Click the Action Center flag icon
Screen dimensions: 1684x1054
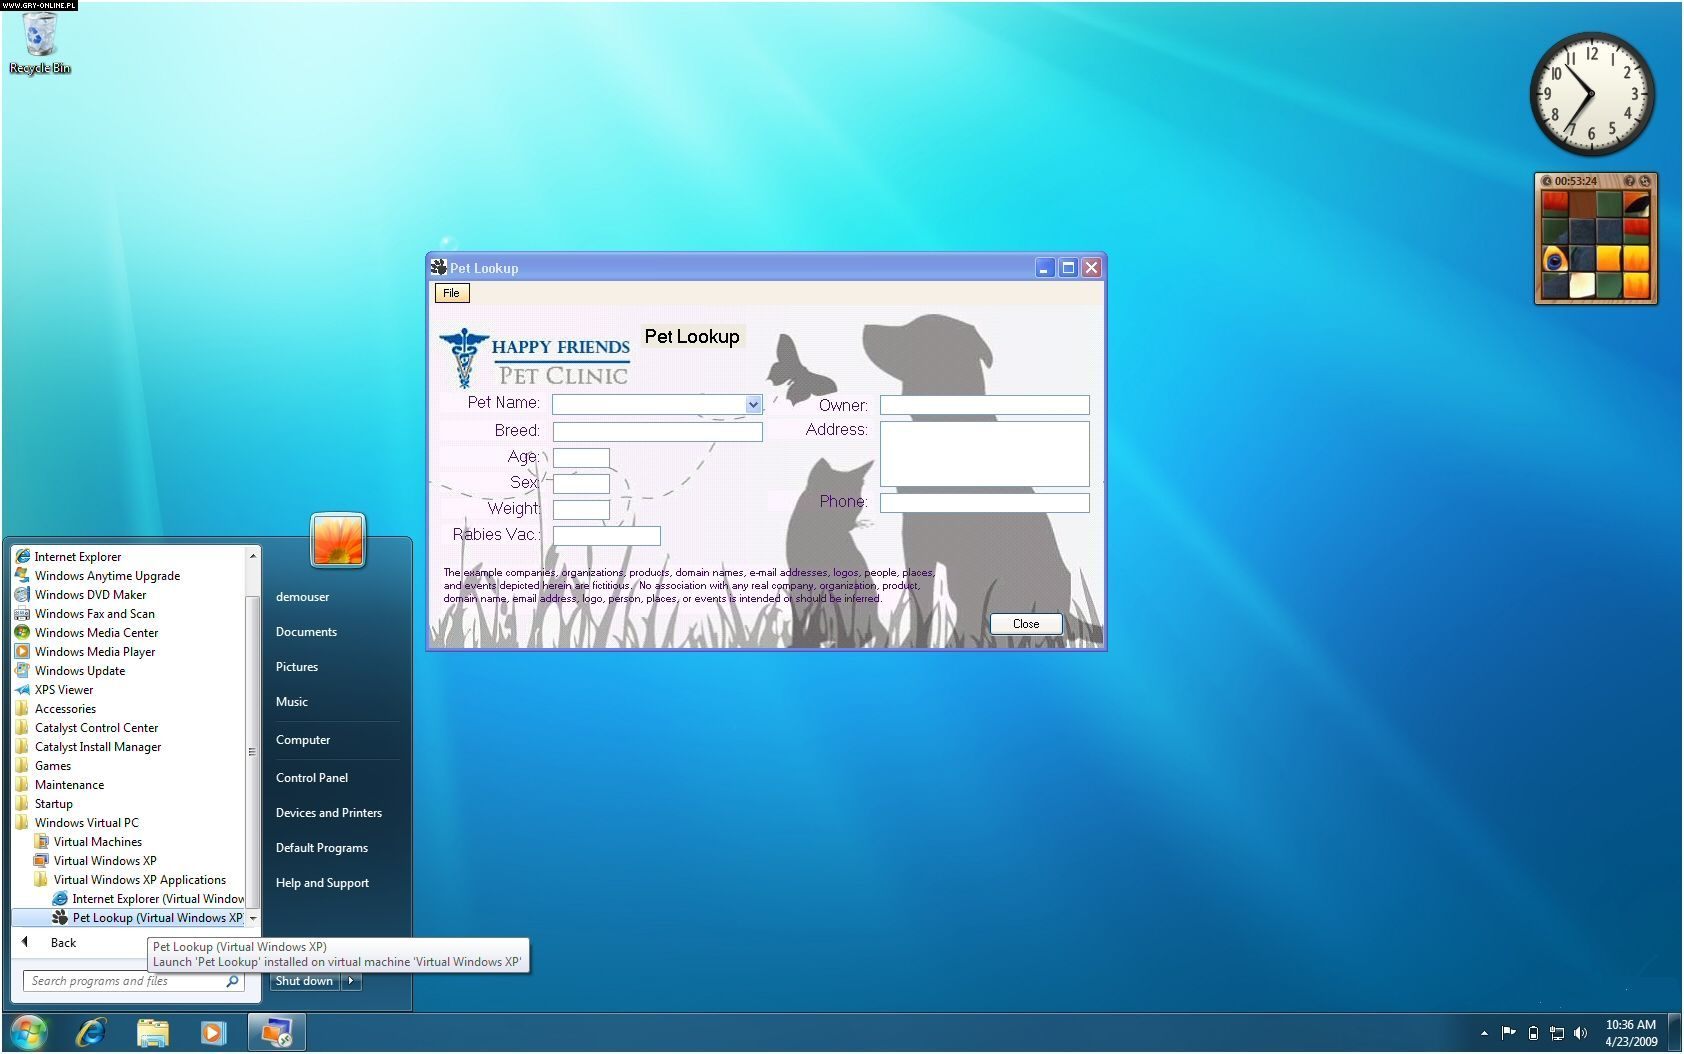(x=1508, y=1033)
